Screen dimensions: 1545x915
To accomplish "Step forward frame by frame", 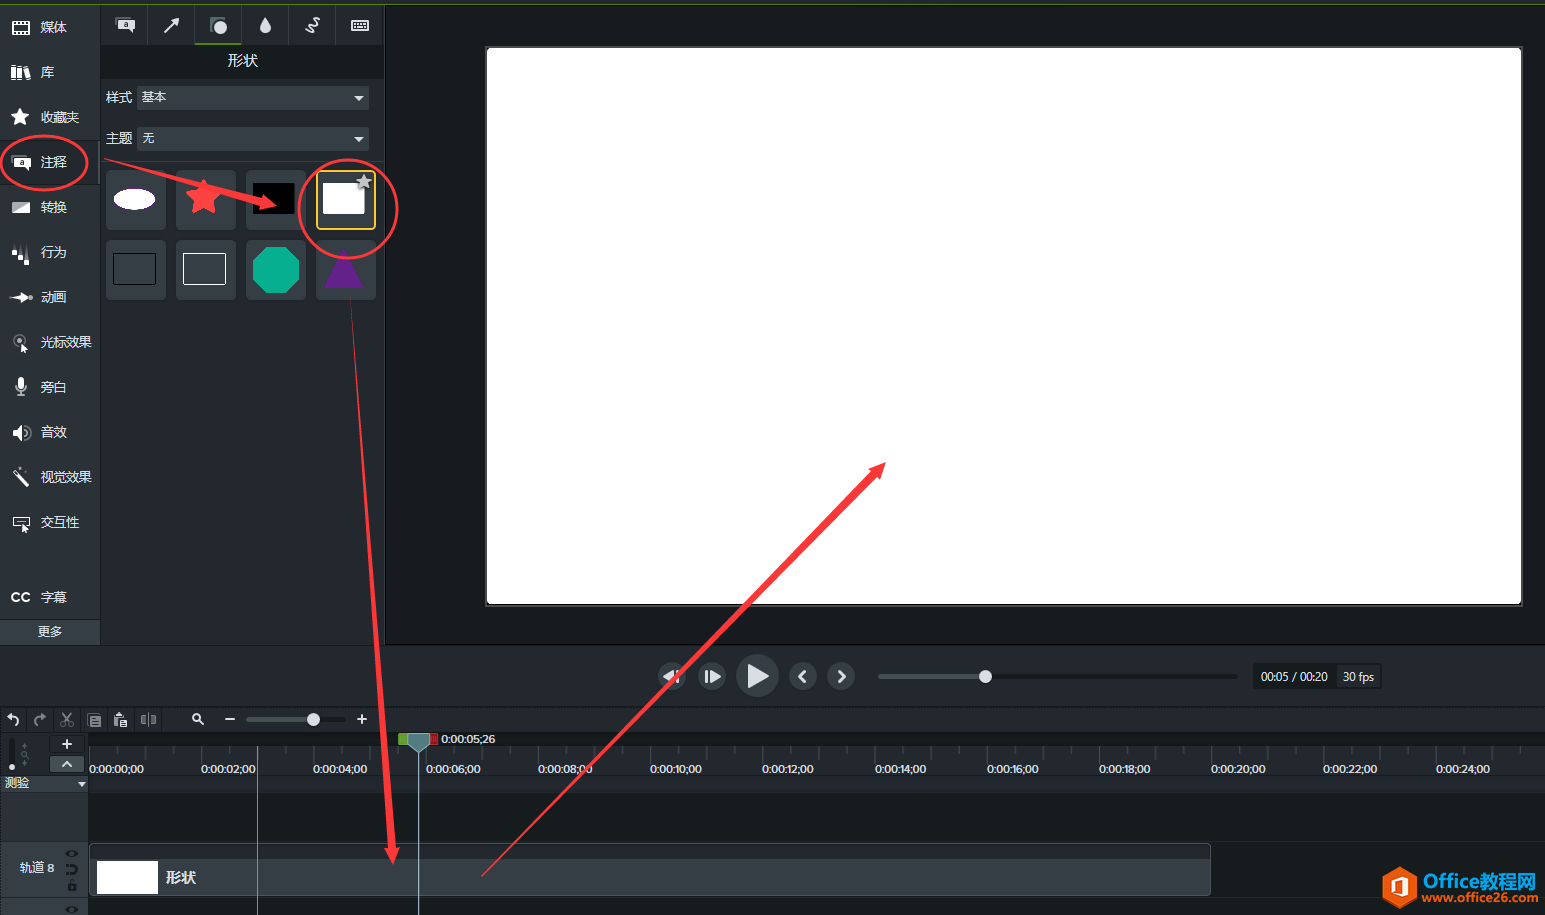I will point(712,677).
